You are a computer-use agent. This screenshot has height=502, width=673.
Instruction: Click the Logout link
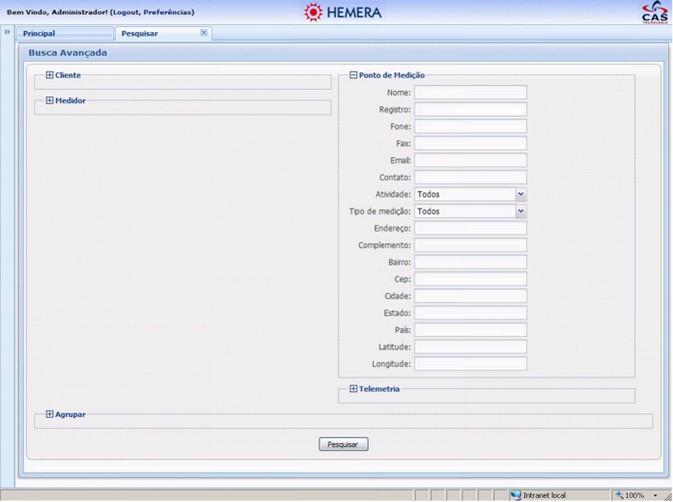126,12
